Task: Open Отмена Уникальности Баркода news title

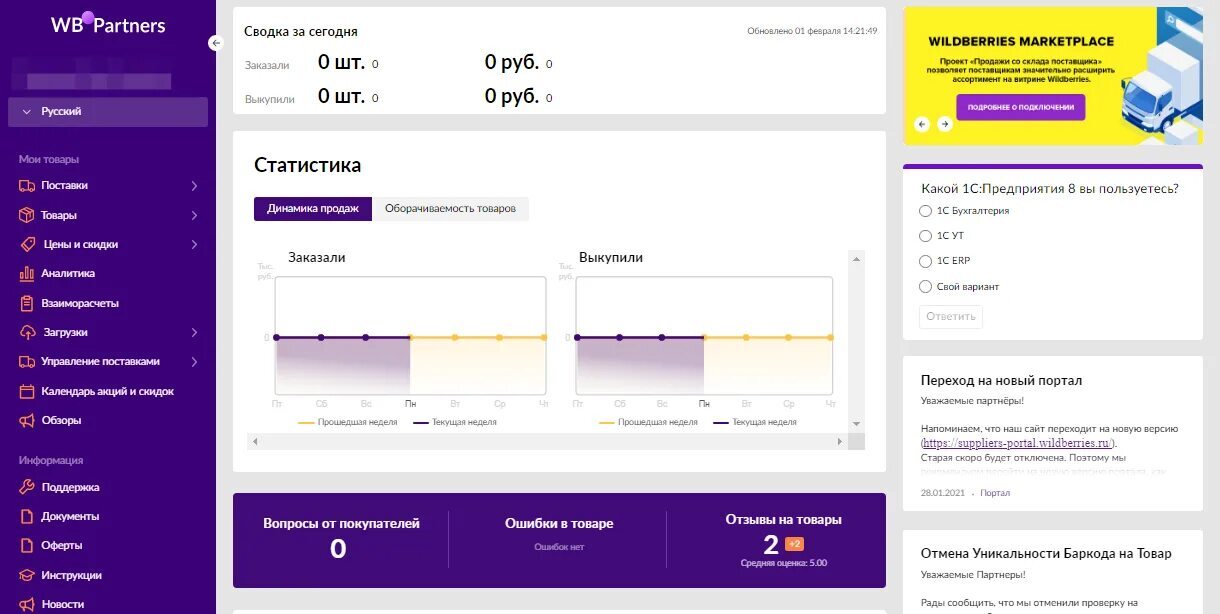Action: tap(1046, 553)
